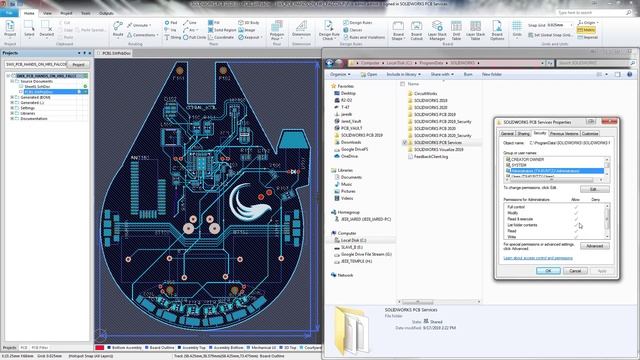Switch to the Project ribbon tab
Screen dimensions: 640x360
click(66, 13)
